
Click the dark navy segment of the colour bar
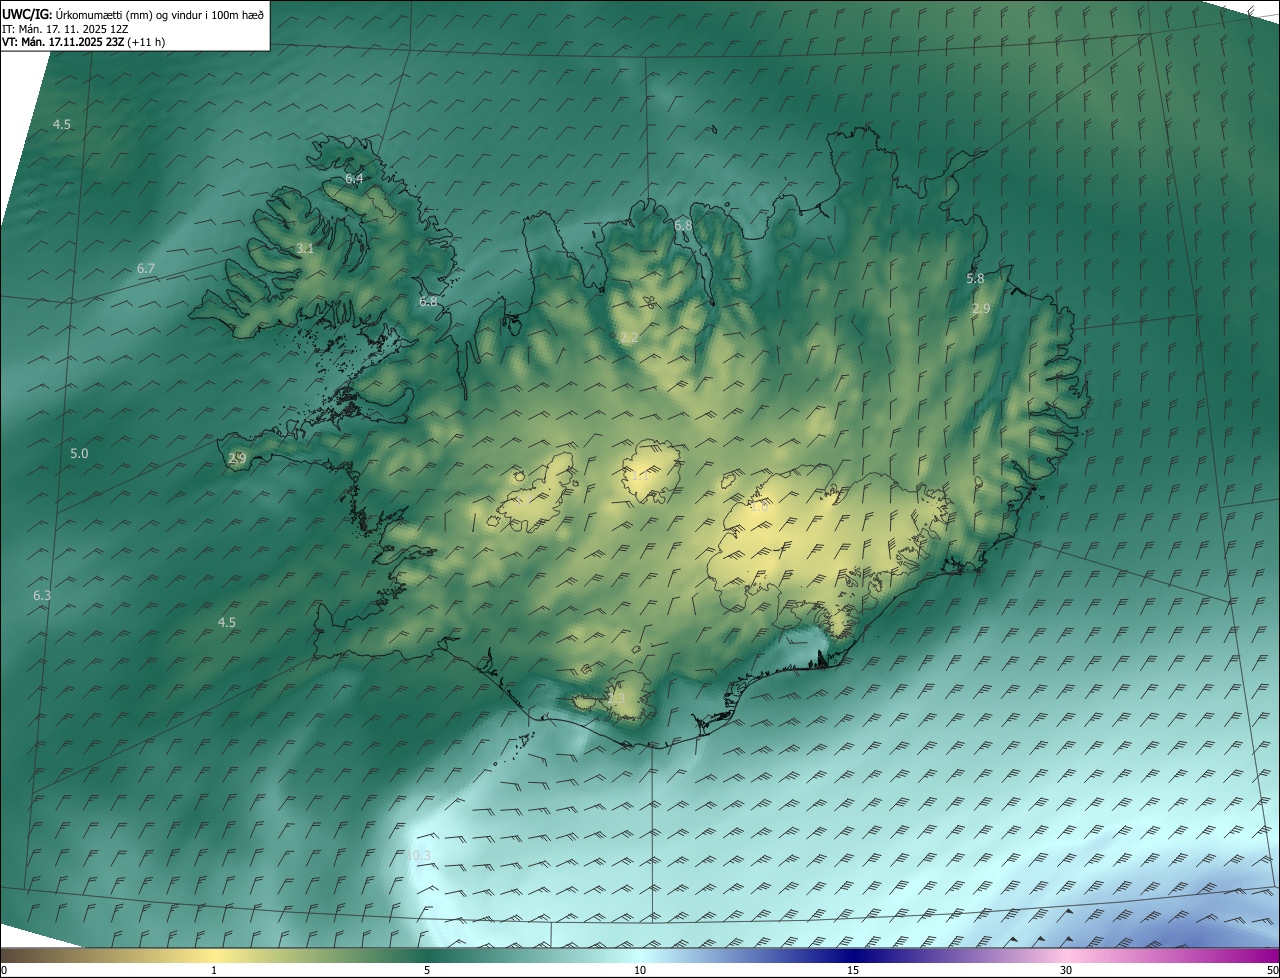[x=853, y=955]
